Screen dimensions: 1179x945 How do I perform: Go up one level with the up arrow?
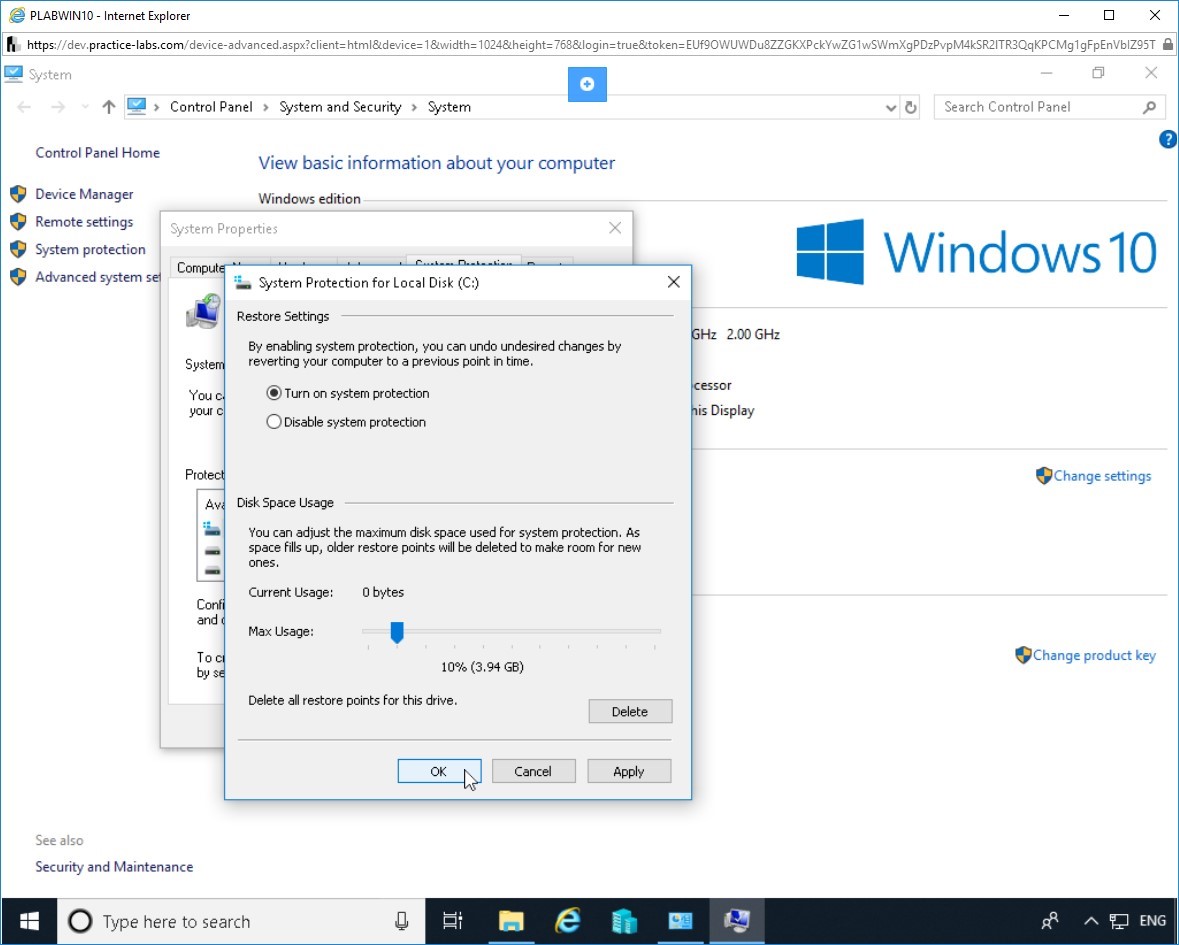pos(109,107)
